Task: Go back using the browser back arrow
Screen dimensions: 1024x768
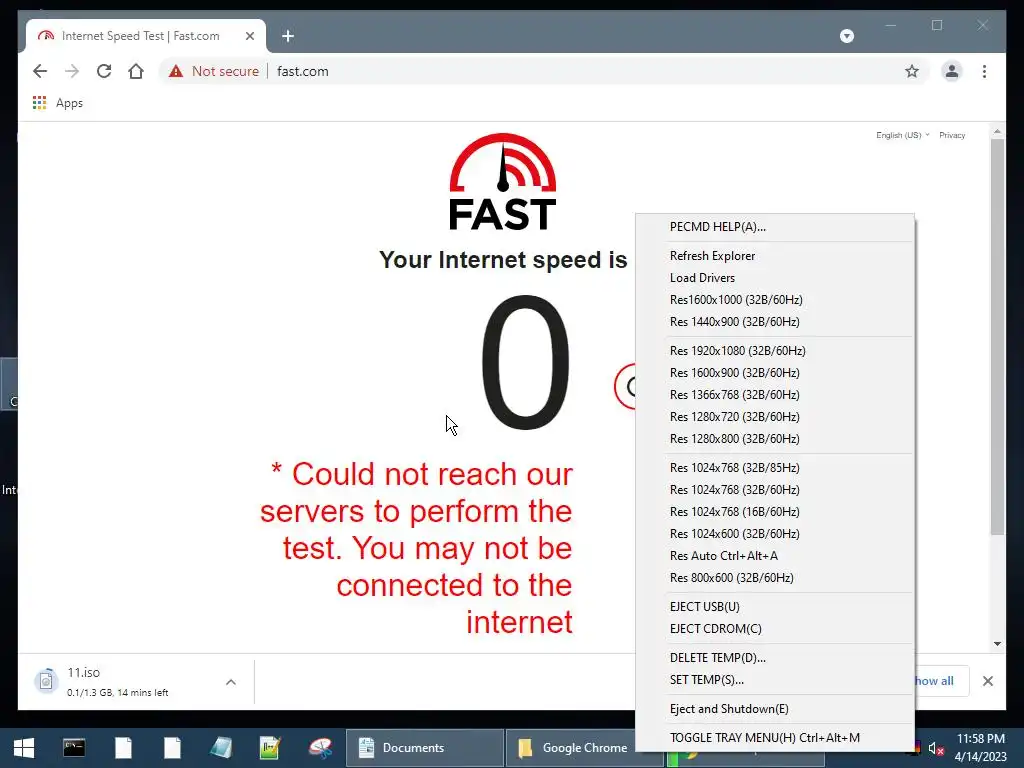Action: (40, 71)
